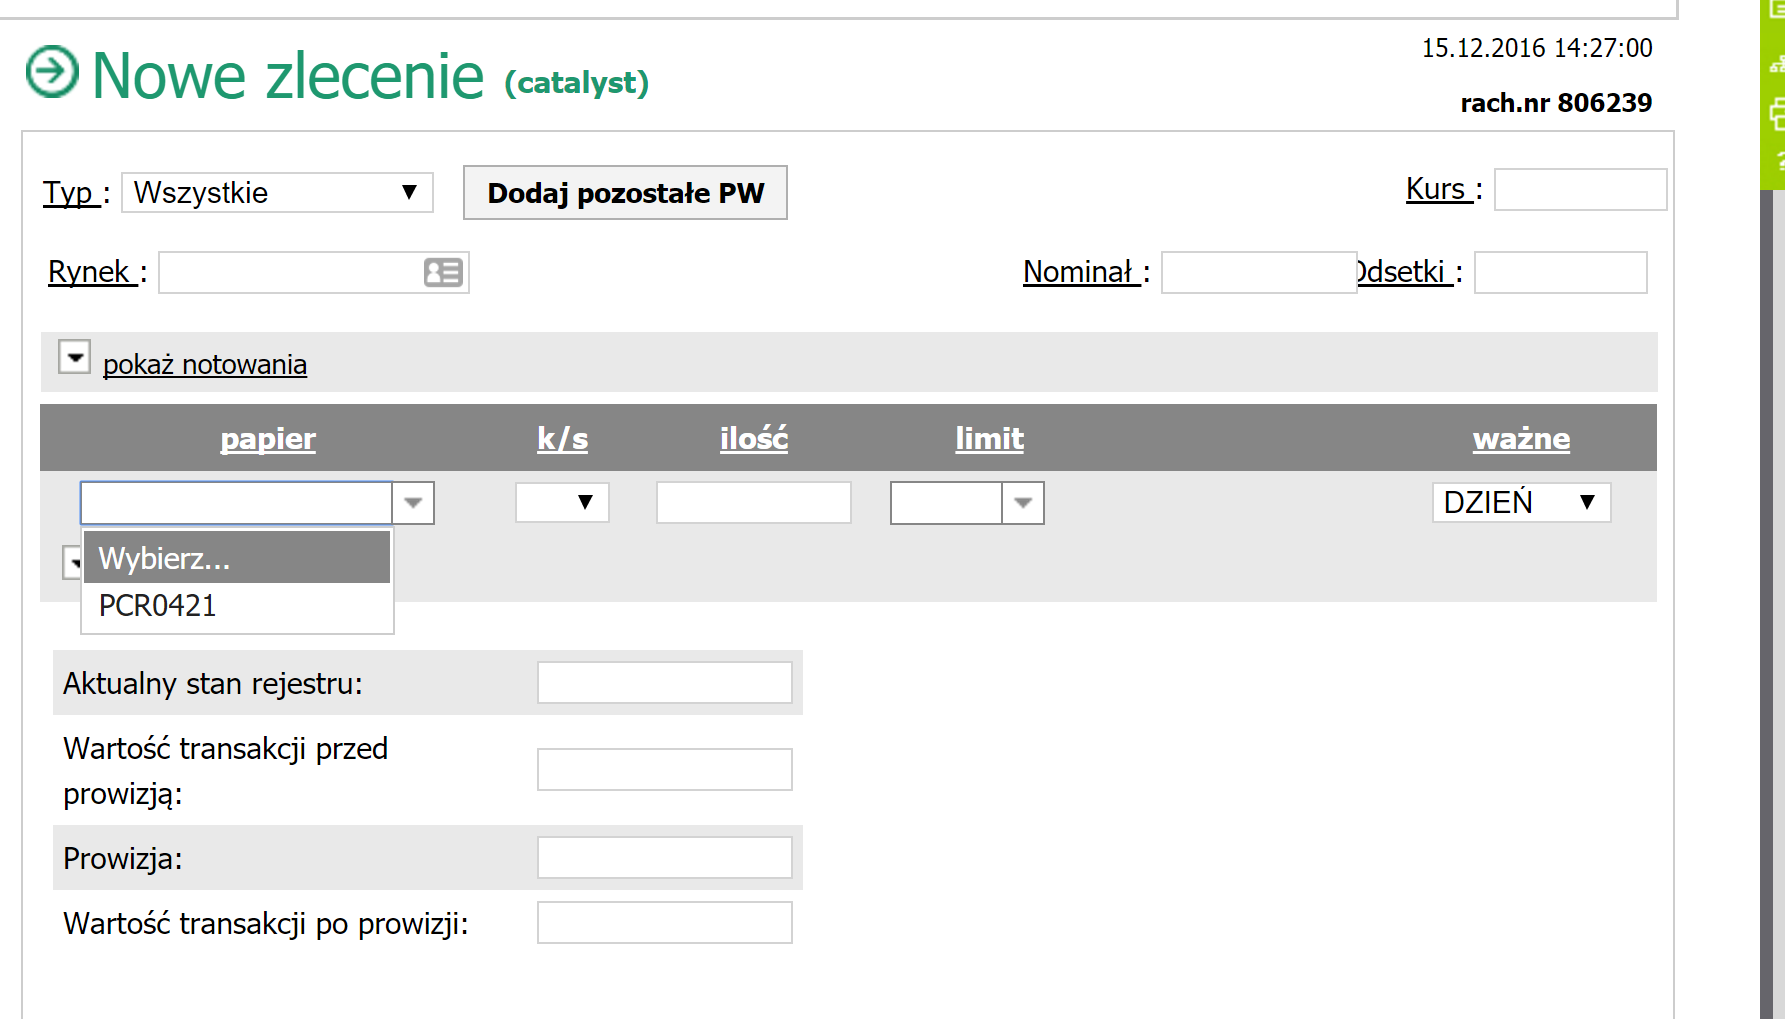
Task: Open the Typ dropdown showing Wszystkie
Action: tap(277, 192)
